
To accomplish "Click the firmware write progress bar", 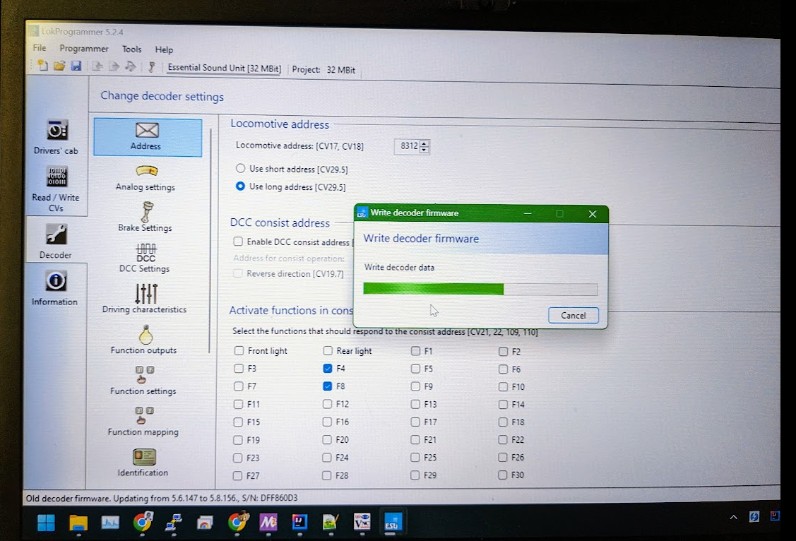I will (480, 289).
